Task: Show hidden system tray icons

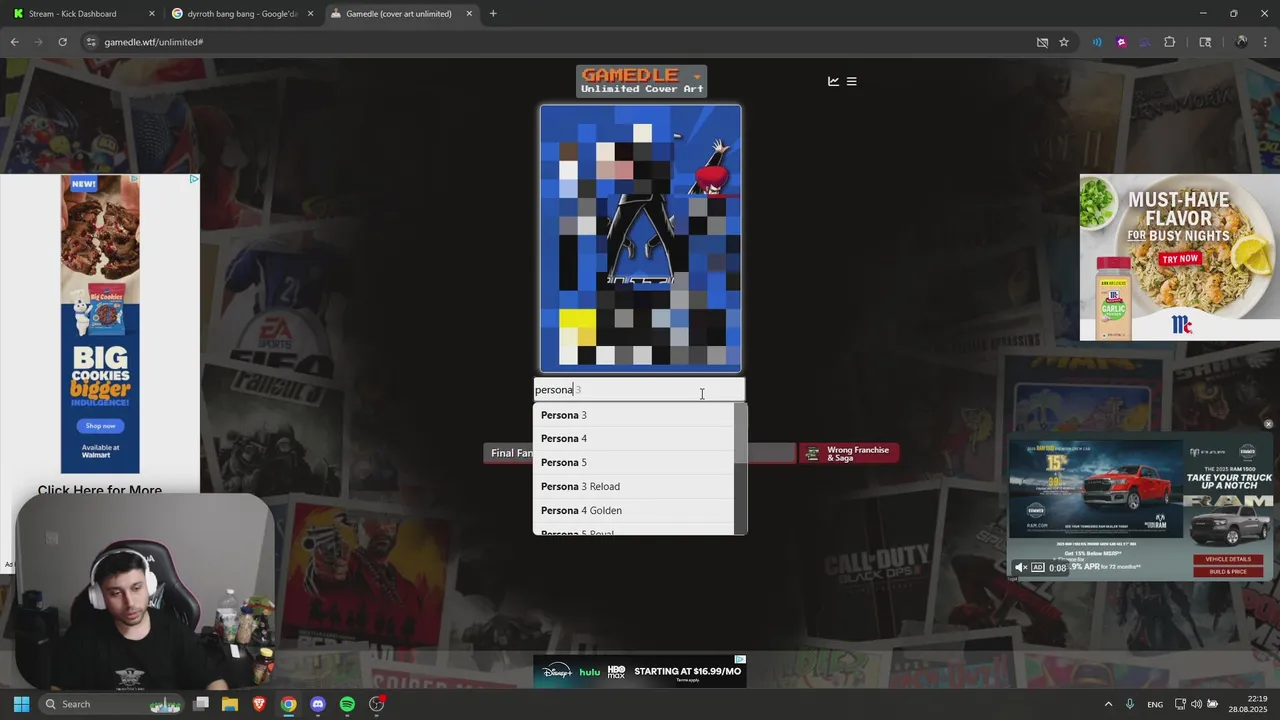Action: (1108, 704)
